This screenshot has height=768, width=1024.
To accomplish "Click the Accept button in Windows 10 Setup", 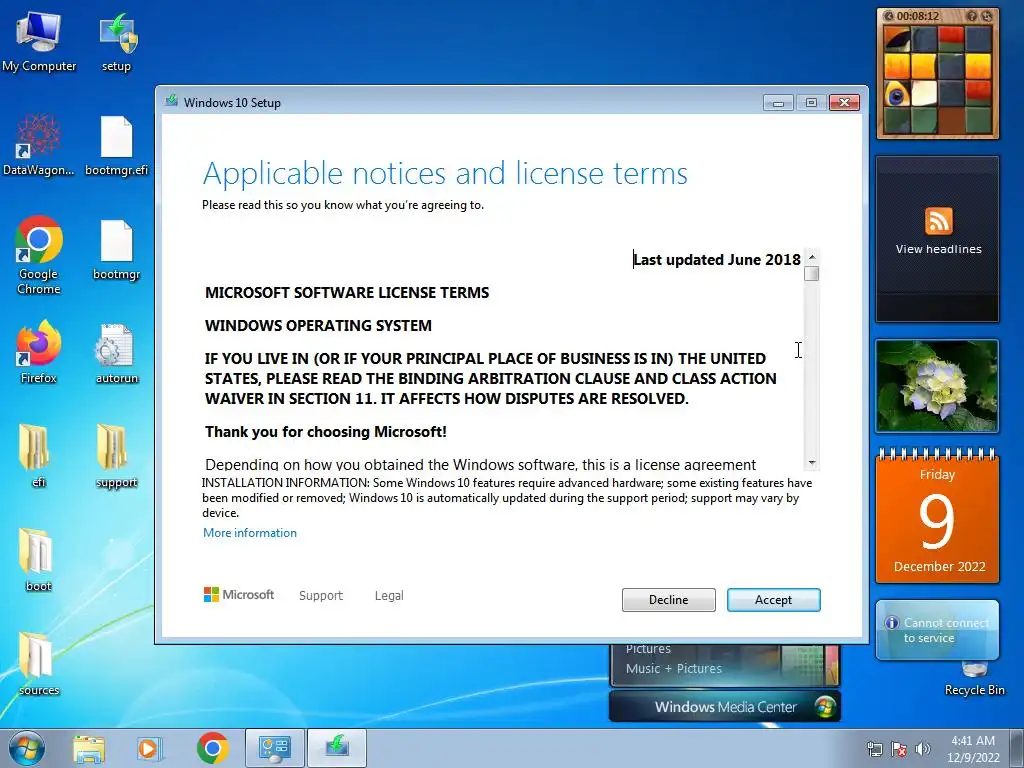I will 773,600.
